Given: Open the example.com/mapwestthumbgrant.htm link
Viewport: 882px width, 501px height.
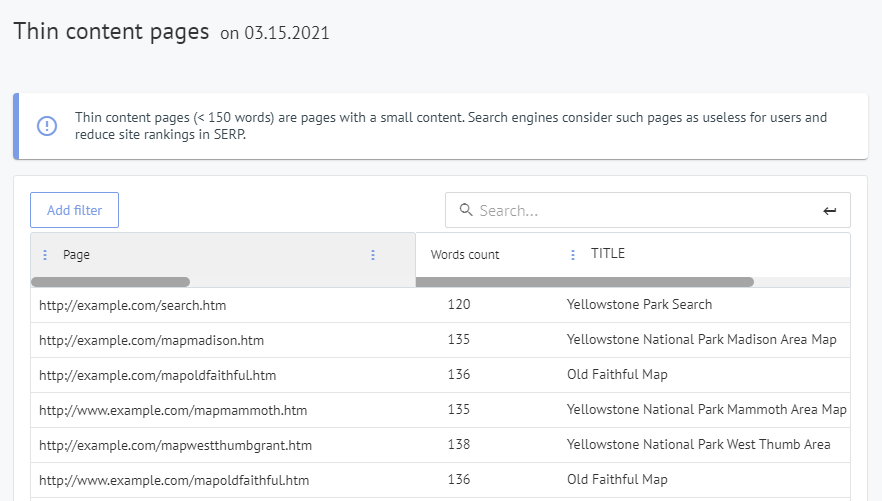Looking at the screenshot, I should coord(175,445).
